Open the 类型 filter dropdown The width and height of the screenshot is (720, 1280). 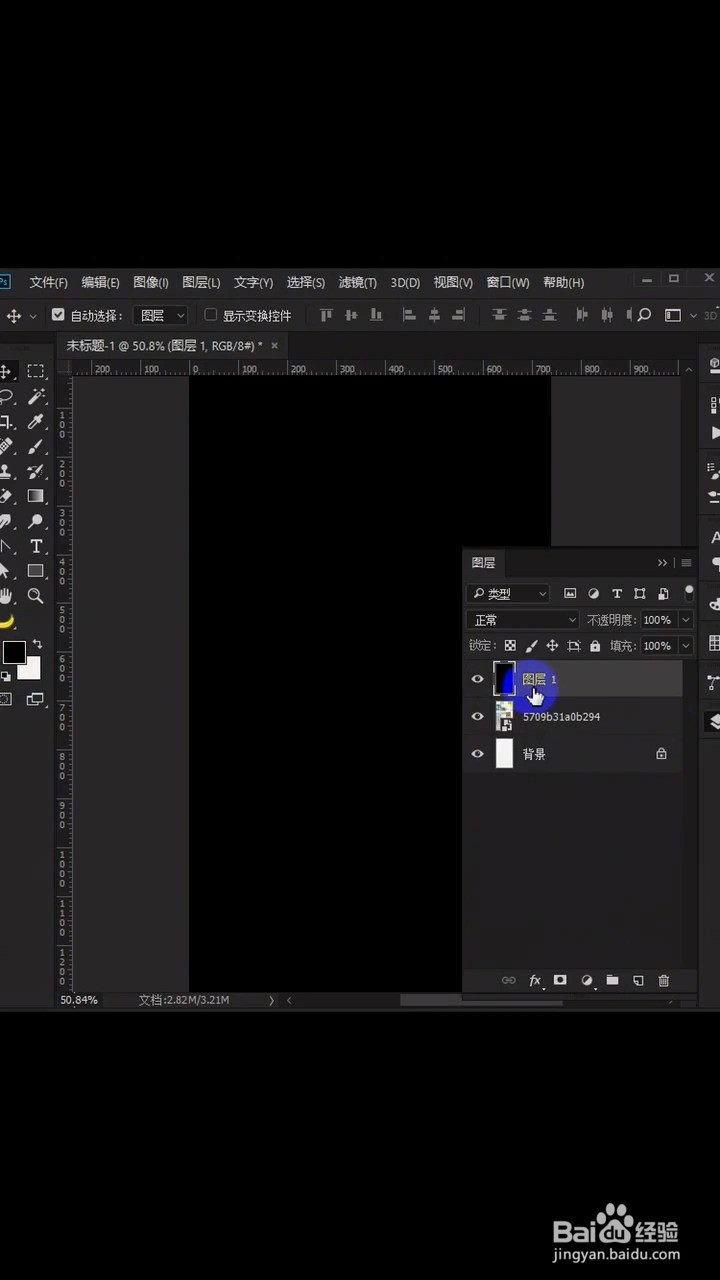(509, 593)
